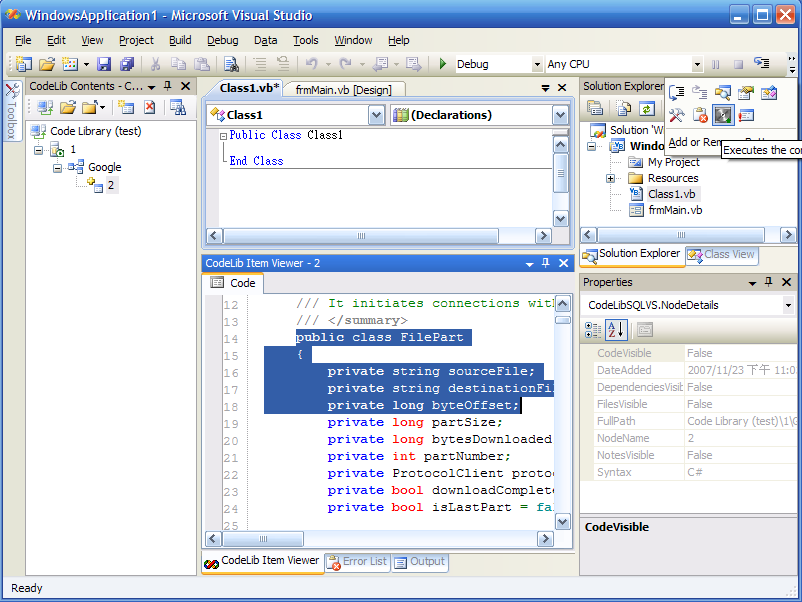This screenshot has height=602, width=802.
Task: Open the active documents list dropdown beside editor tabs
Action: tap(546, 88)
